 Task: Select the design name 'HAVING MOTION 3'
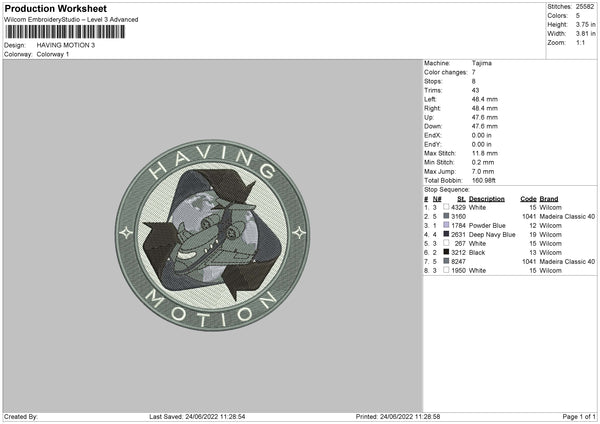click(66, 45)
